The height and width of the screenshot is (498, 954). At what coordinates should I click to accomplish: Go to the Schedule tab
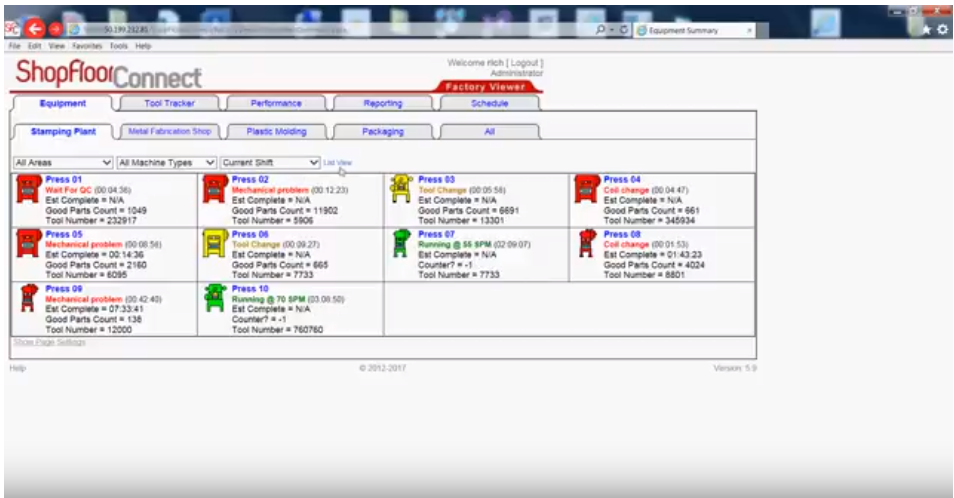489,103
